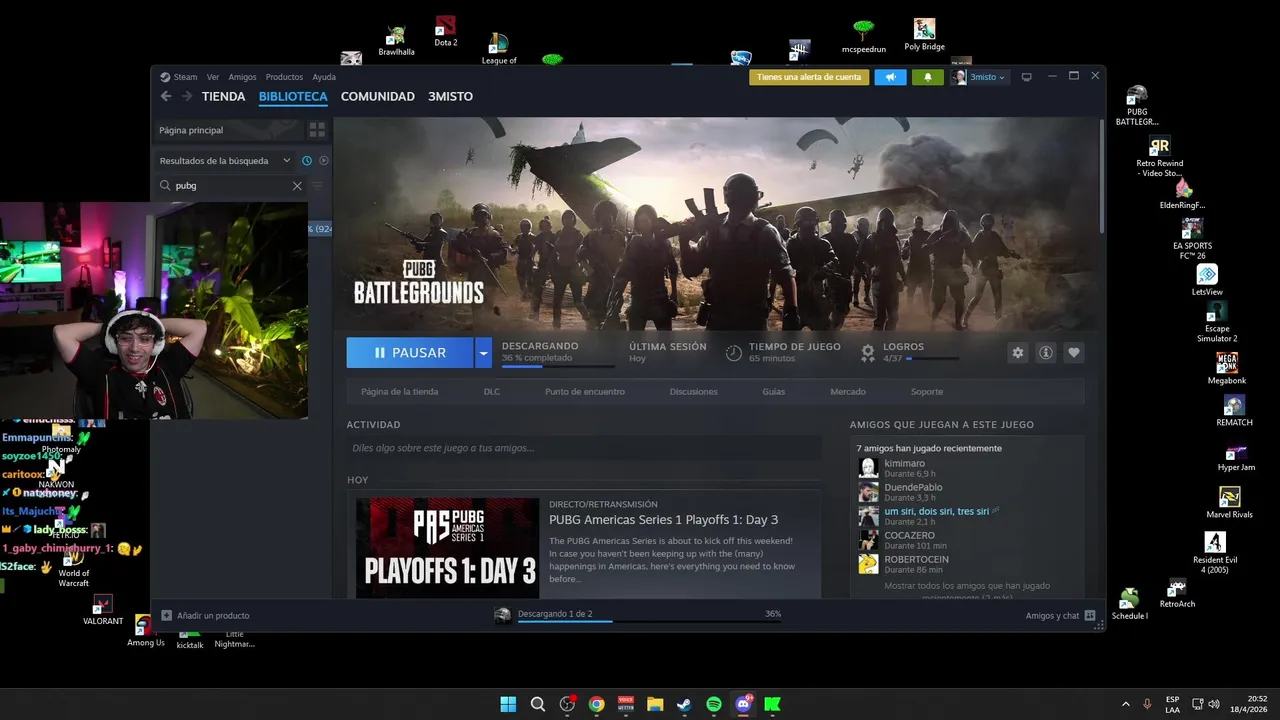Show hidden system tray icons chevron
The image size is (1280, 720).
tap(1126, 704)
